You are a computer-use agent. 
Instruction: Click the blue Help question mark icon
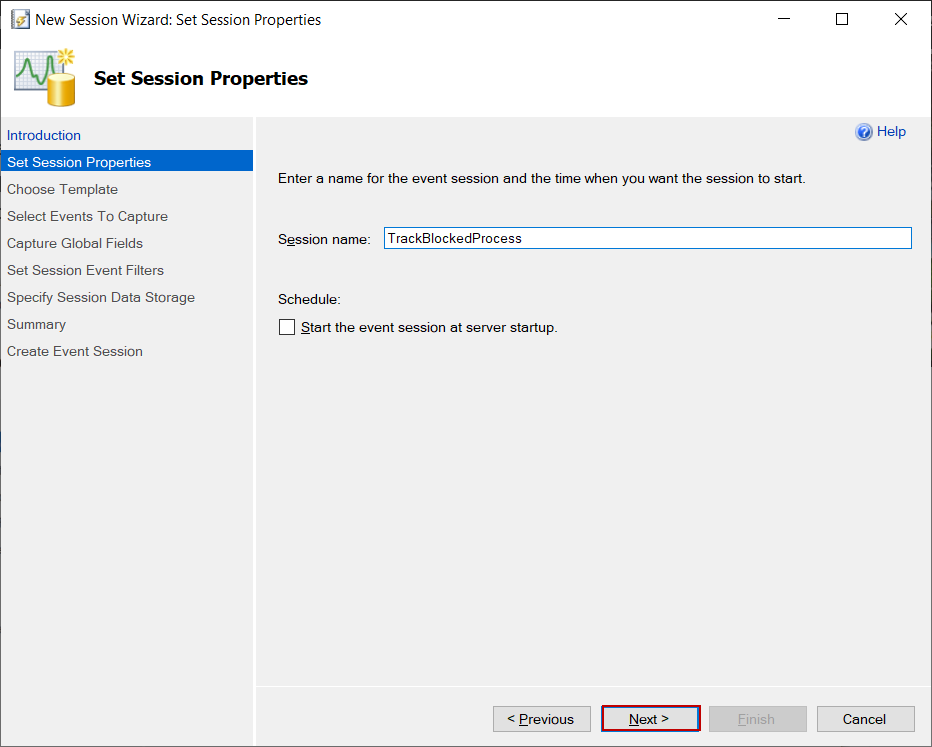pyautogui.click(x=864, y=132)
